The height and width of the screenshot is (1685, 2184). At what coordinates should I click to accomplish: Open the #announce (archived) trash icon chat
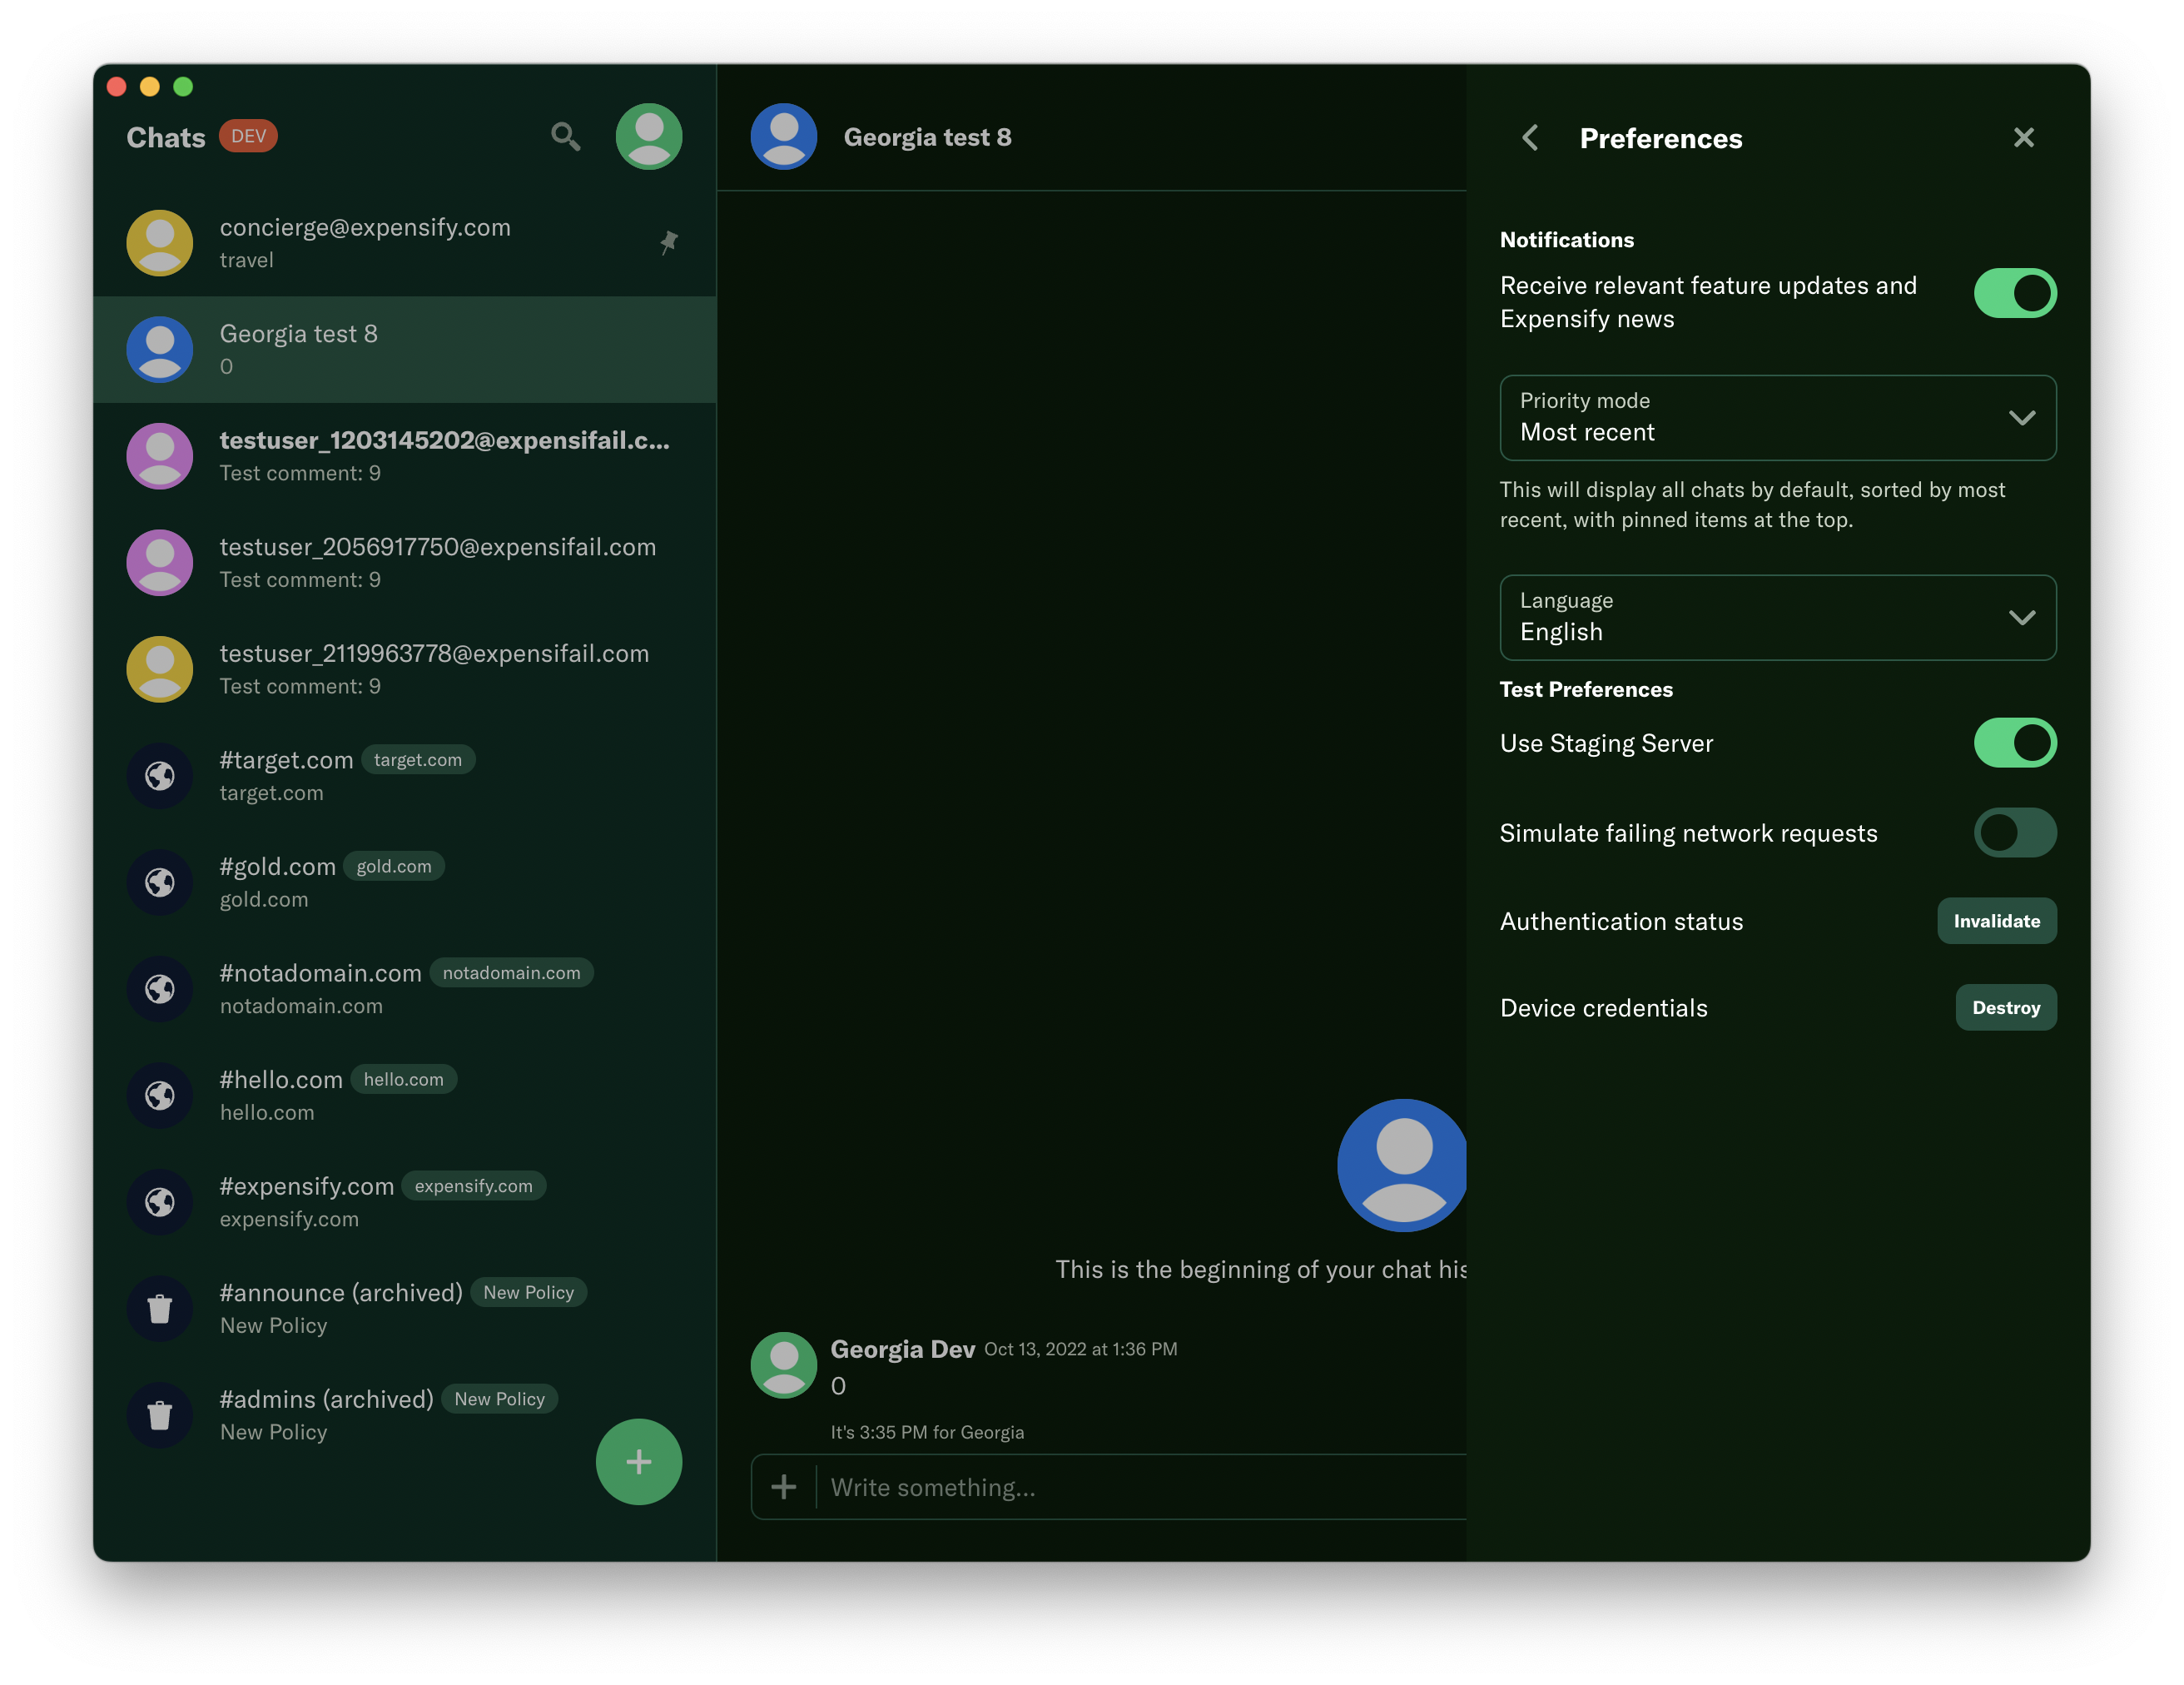160,1308
